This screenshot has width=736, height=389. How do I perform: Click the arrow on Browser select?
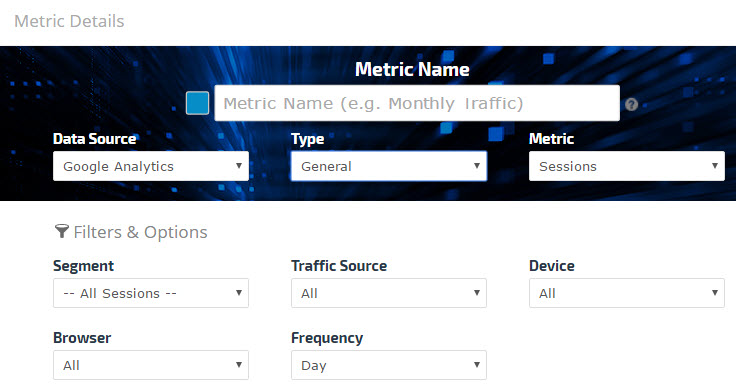click(238, 365)
